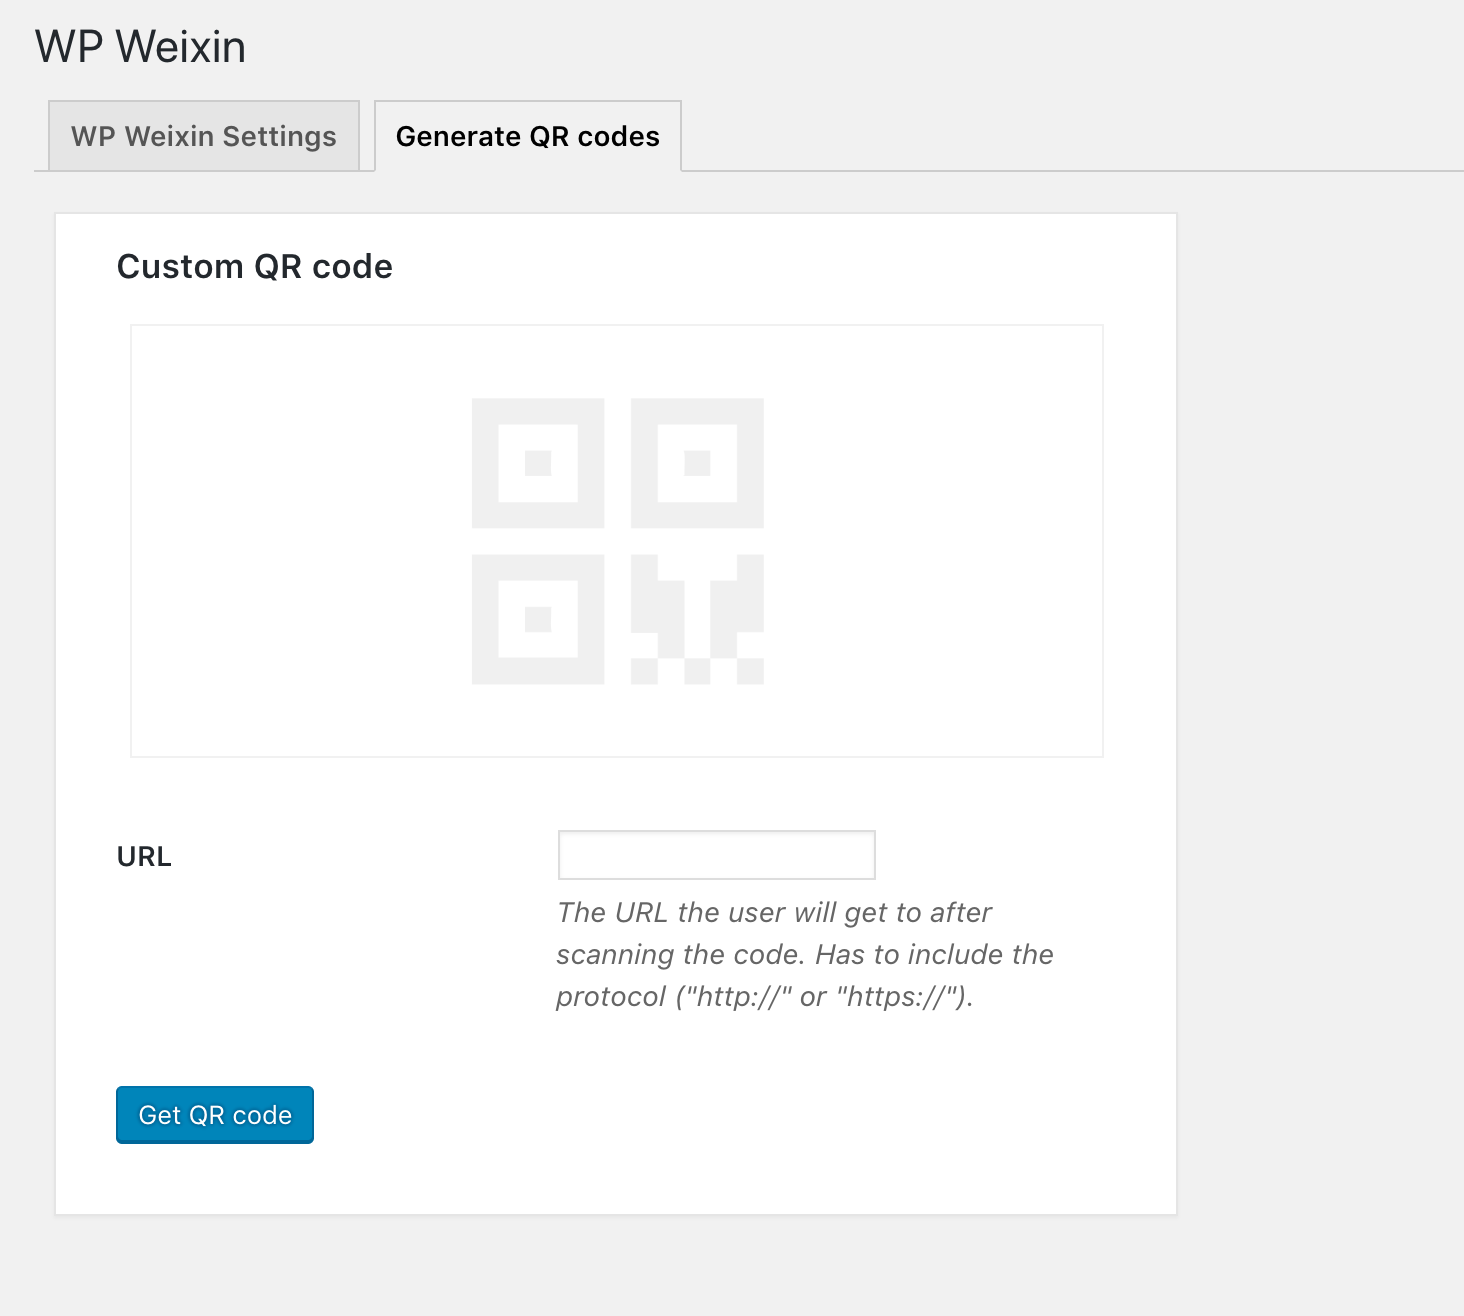Click the "The URL the user will get" line

pos(774,912)
